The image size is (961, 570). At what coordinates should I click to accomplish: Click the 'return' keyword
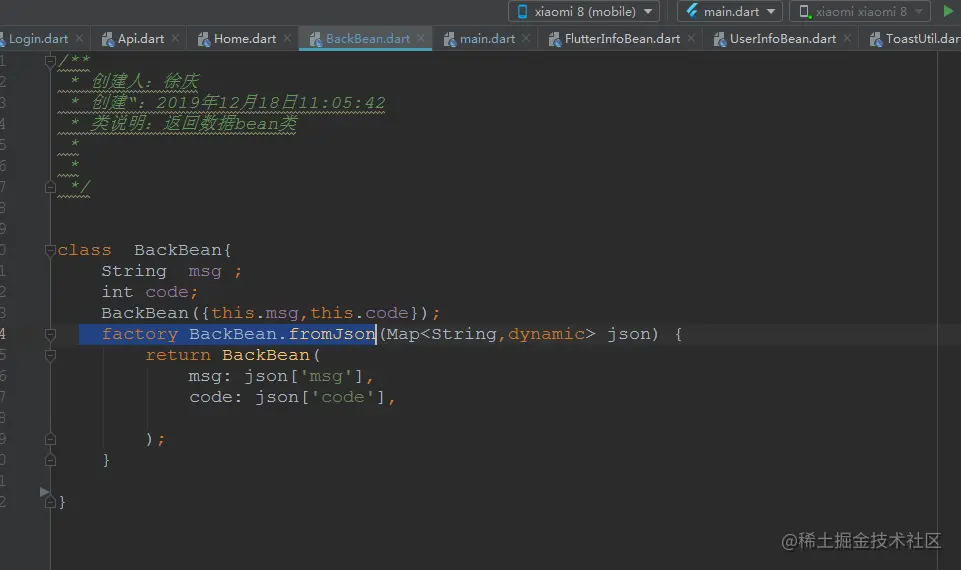pos(178,355)
